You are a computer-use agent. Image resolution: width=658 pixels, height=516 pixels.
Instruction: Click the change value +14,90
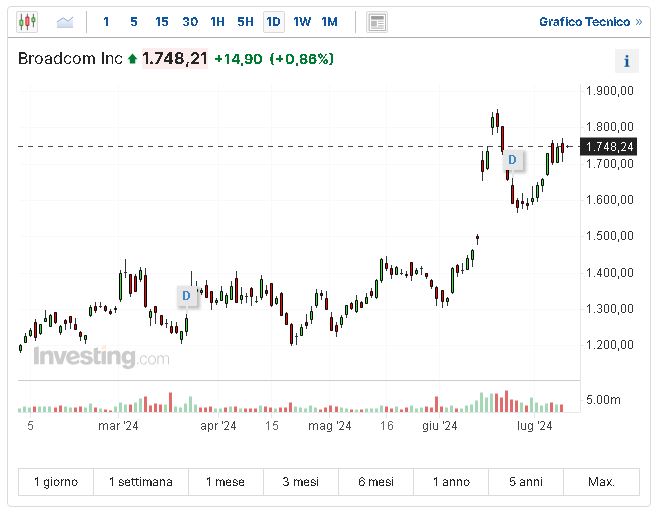(238, 59)
